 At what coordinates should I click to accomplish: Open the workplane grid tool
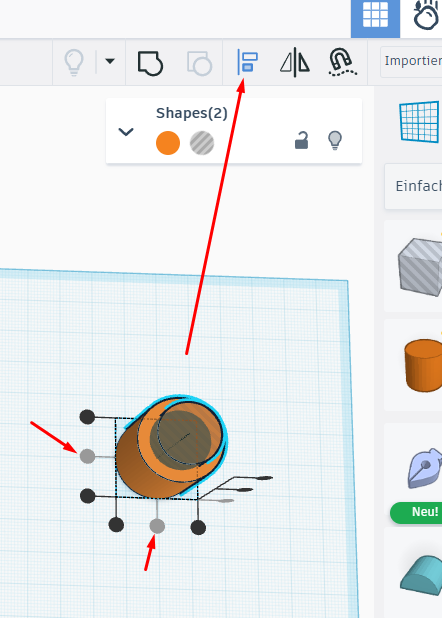click(420, 121)
